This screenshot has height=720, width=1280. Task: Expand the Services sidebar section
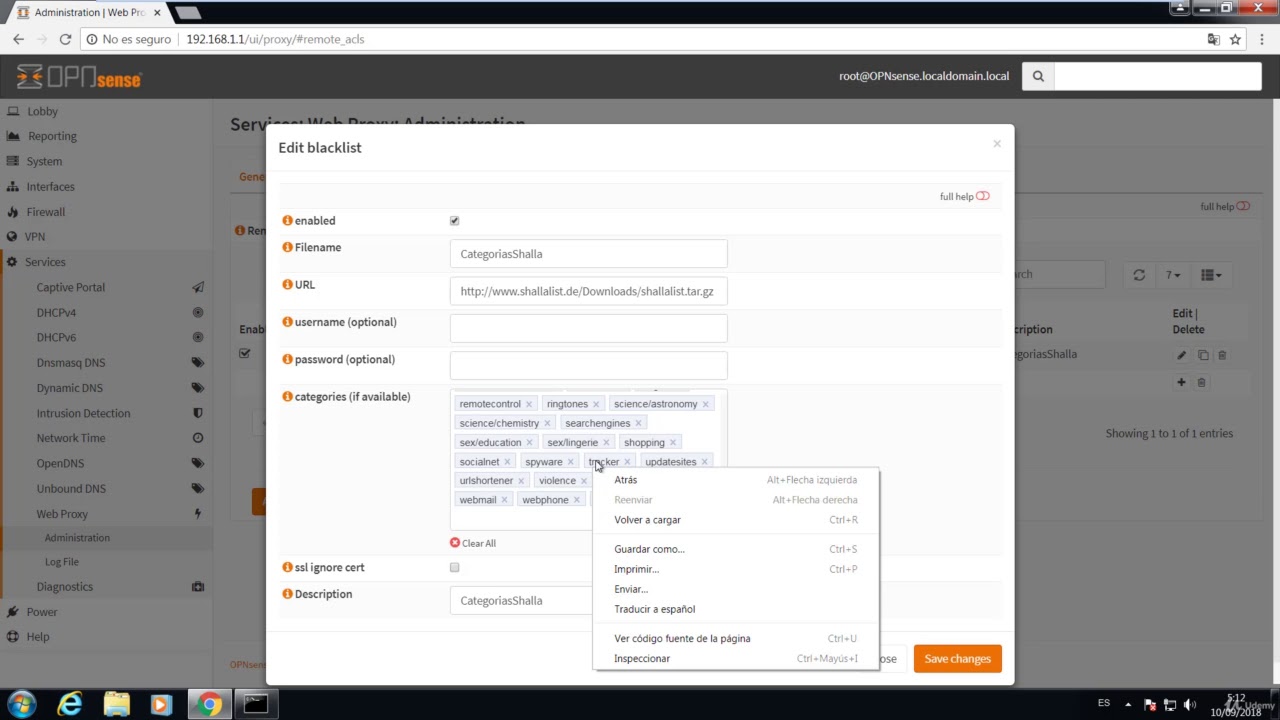[x=106, y=262]
